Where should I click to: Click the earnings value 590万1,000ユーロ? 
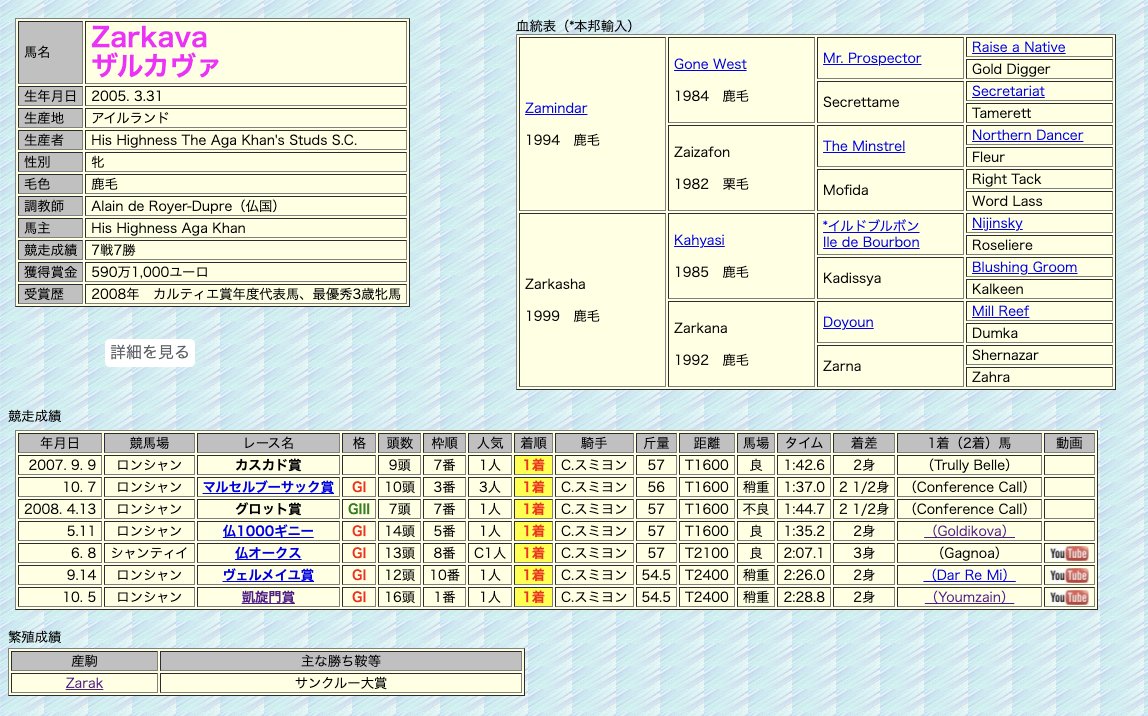coord(149,272)
